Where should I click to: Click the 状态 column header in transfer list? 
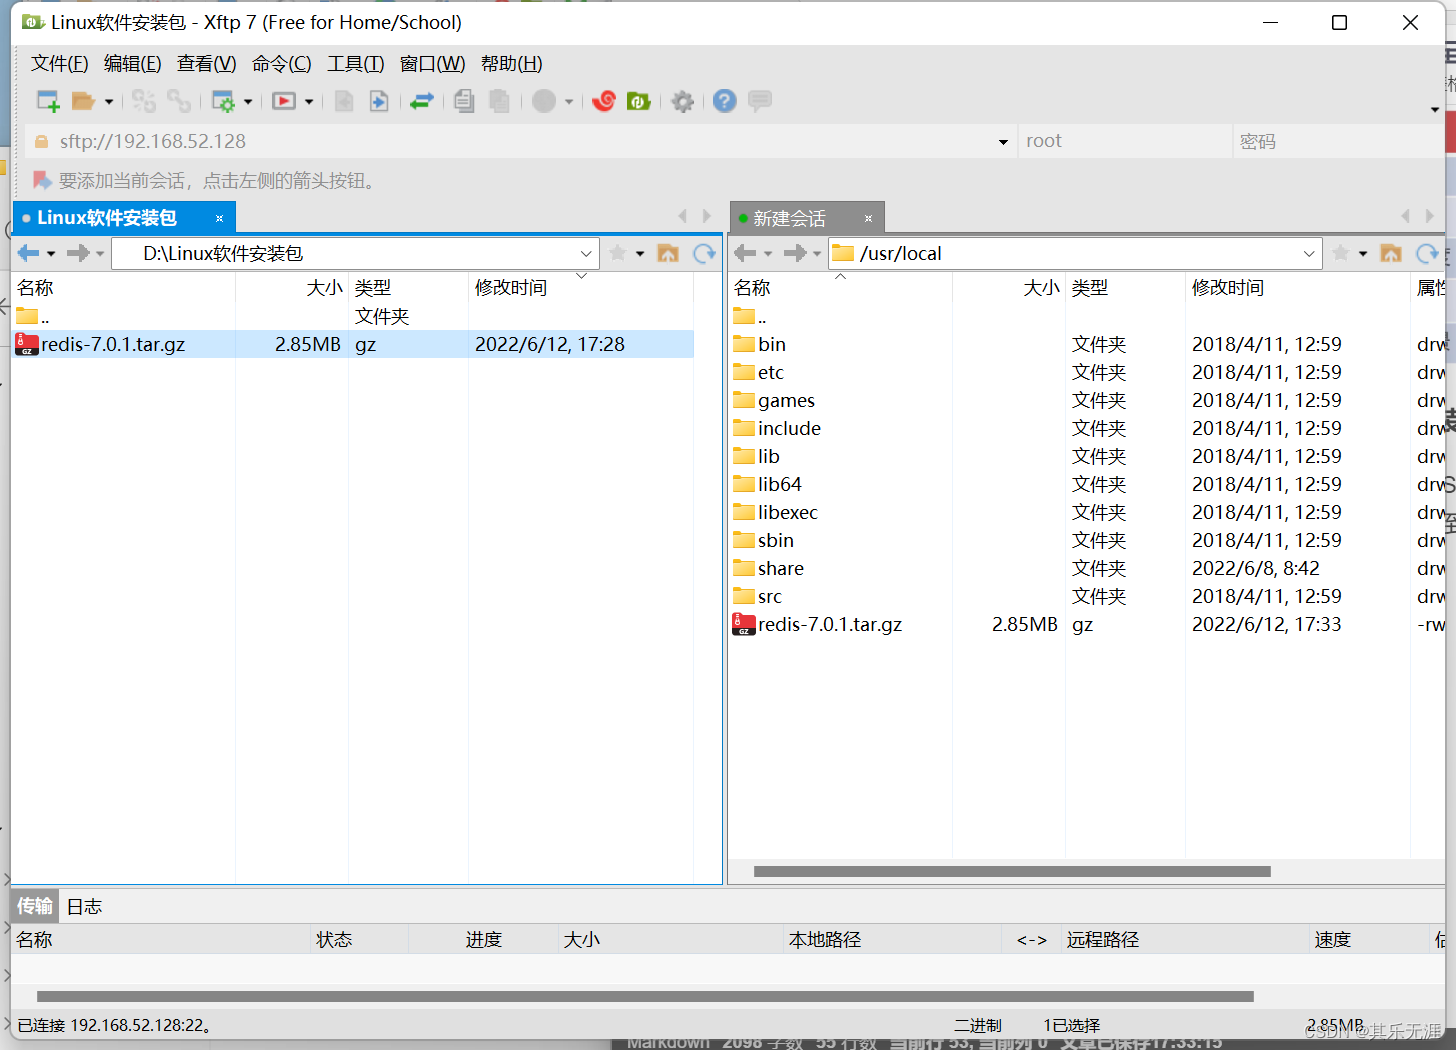(360, 940)
